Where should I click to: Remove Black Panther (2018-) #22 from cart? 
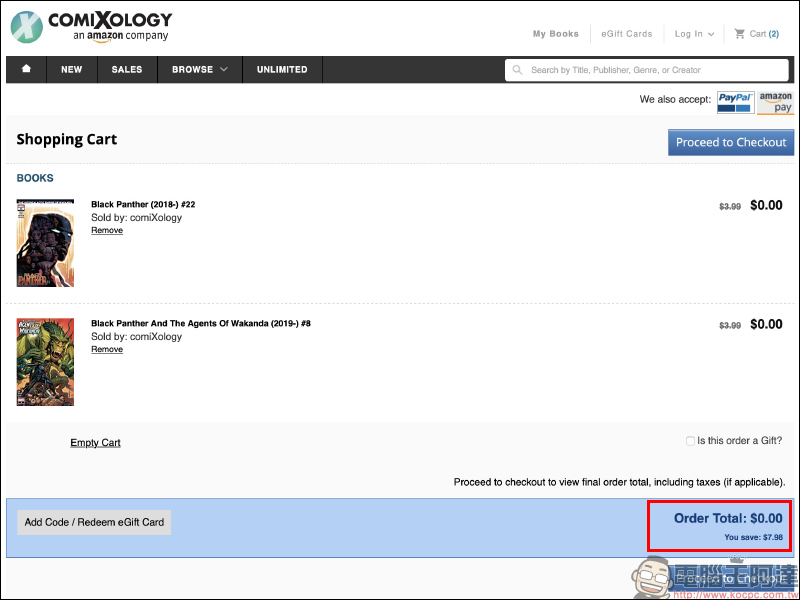point(107,230)
